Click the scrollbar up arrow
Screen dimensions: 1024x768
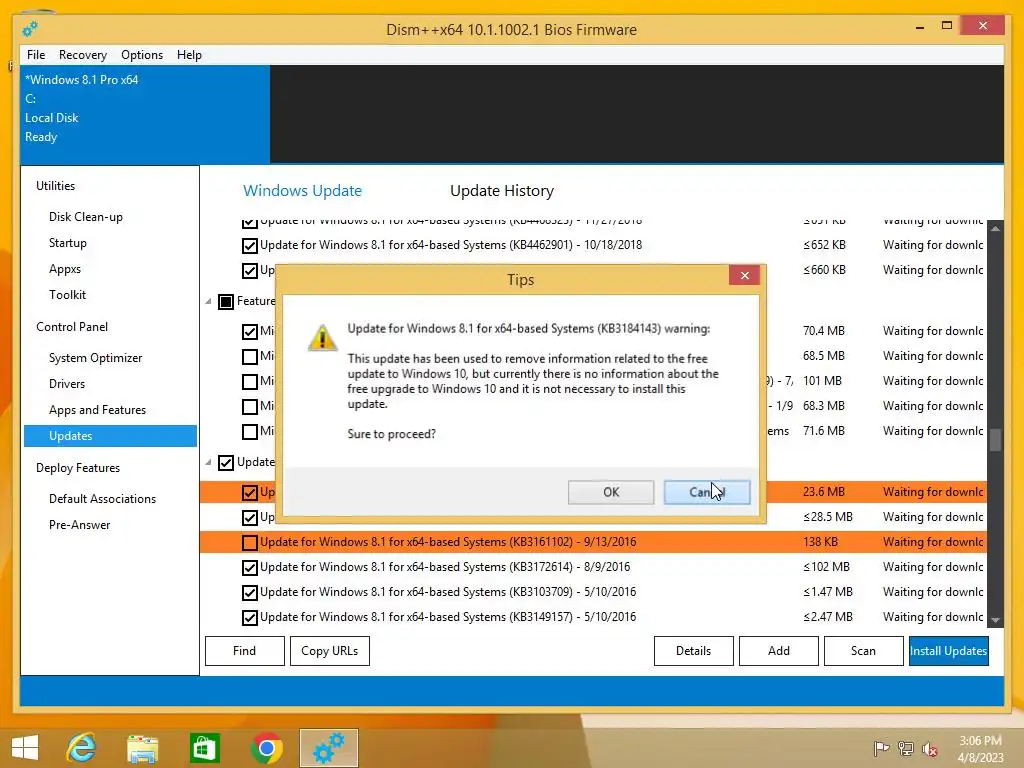tap(995, 229)
